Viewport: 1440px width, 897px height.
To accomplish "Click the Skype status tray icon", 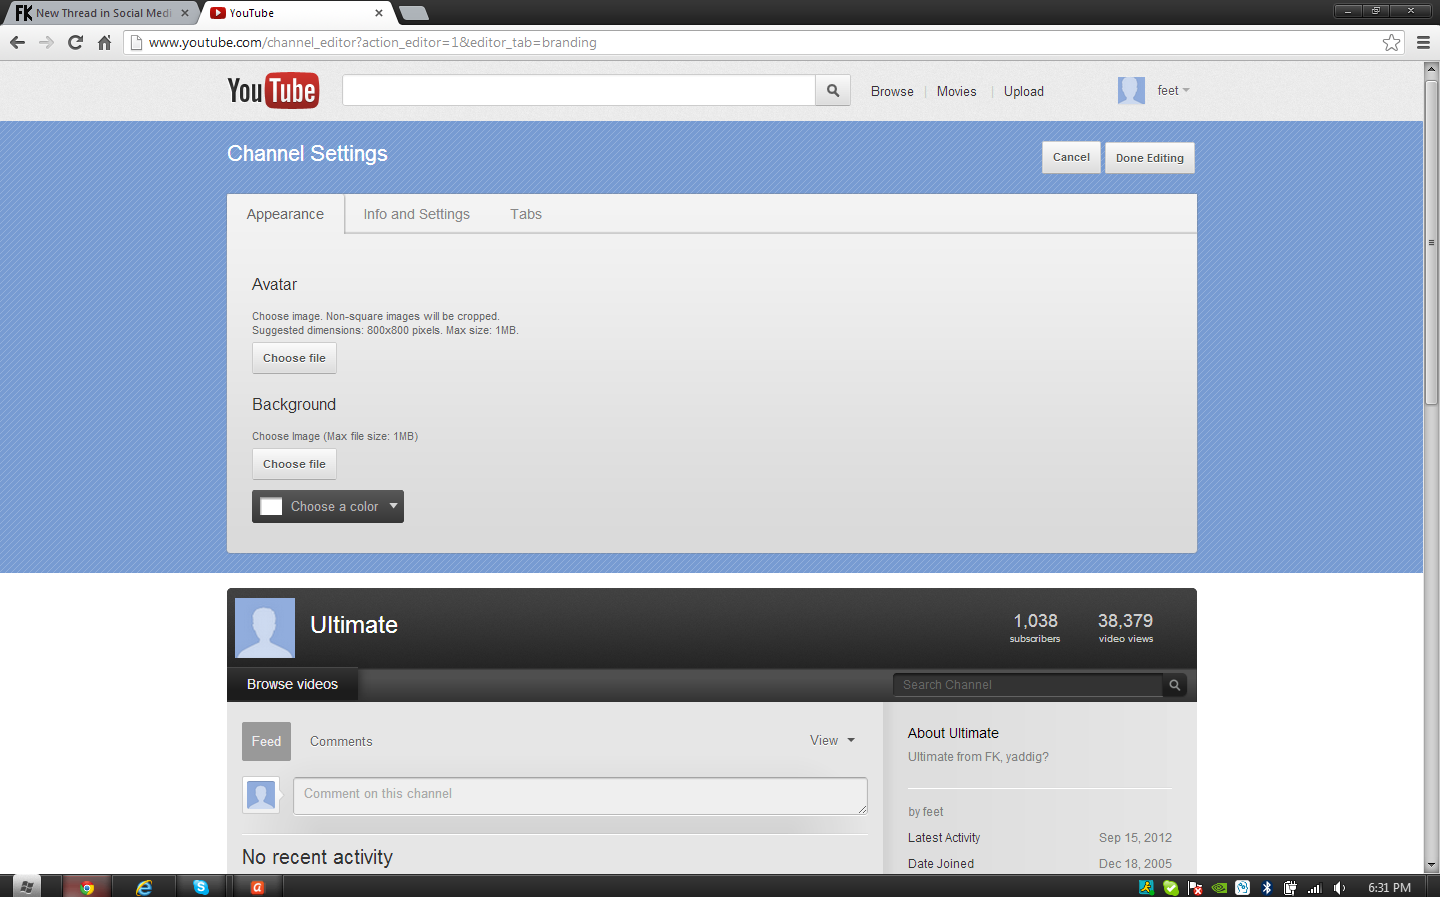I will tap(1170, 887).
